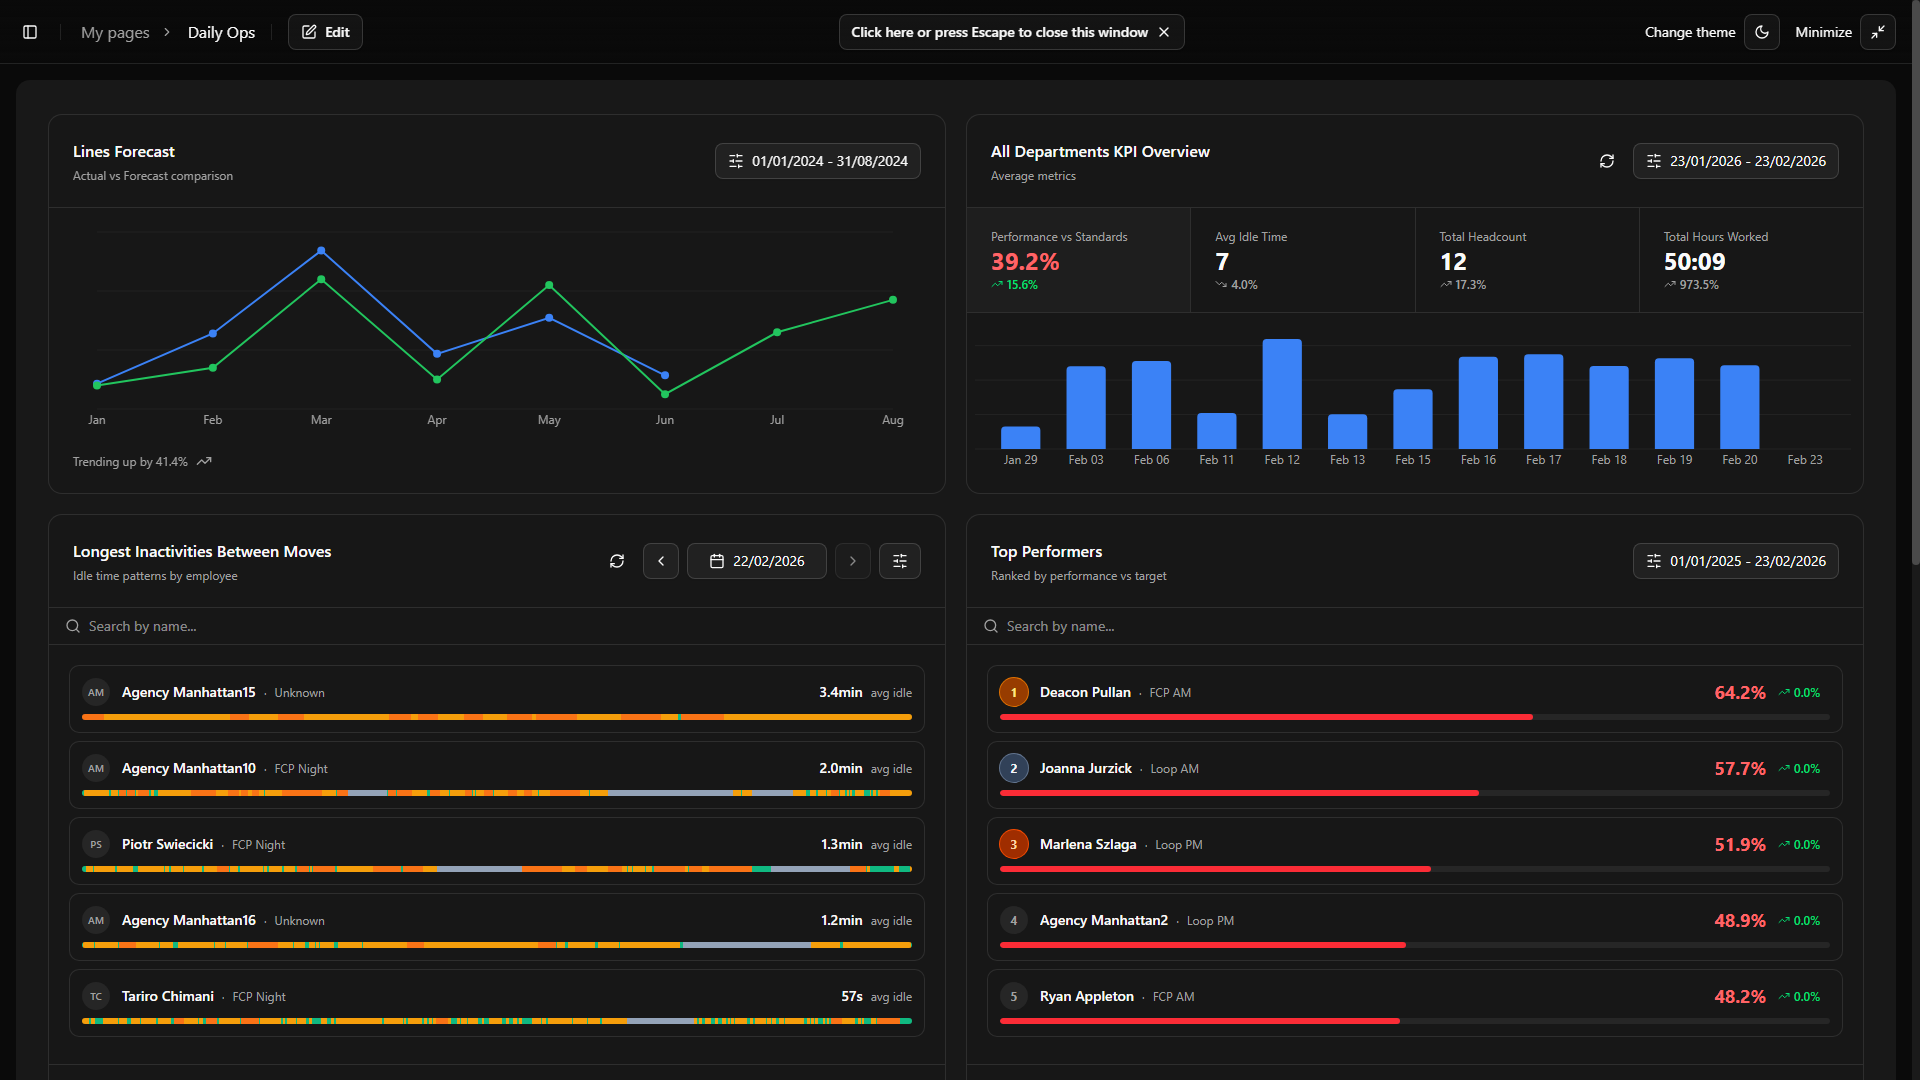Open Top Performers date range selector
The height and width of the screenshot is (1080, 1920).
[1736, 561]
